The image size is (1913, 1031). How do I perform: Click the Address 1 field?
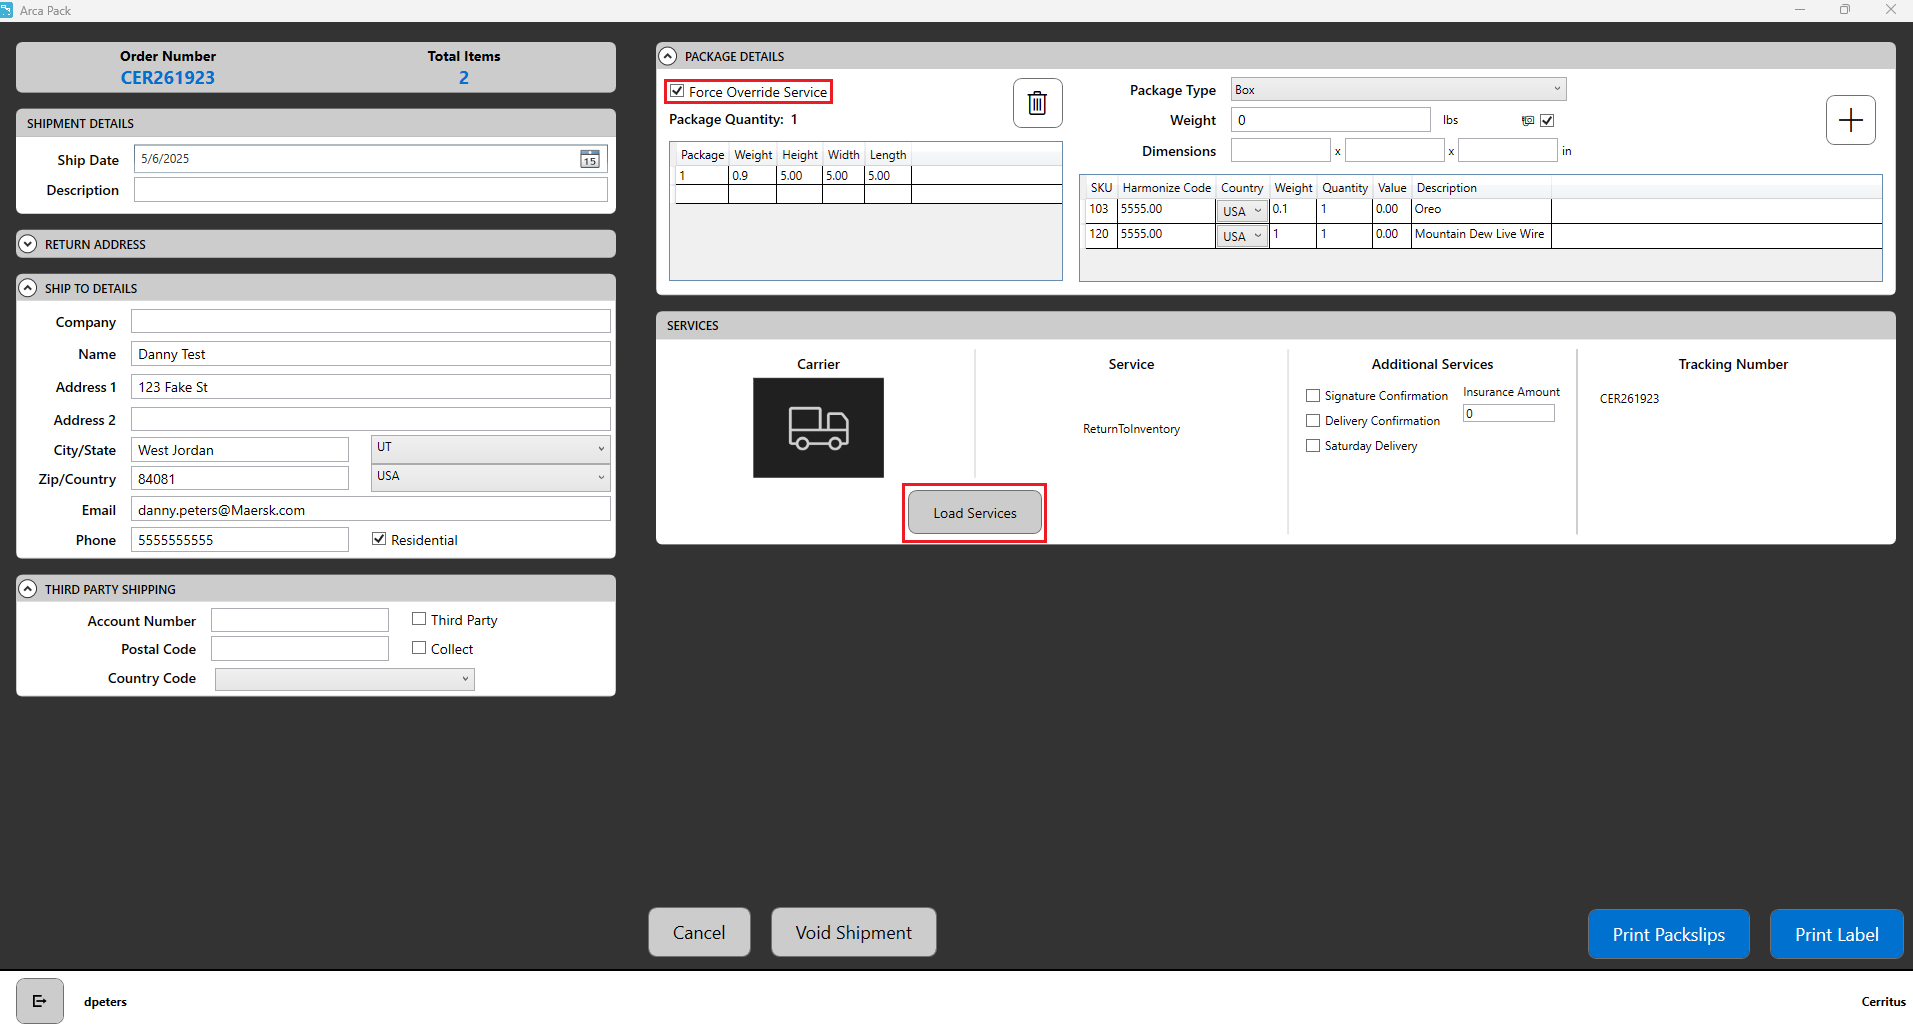point(371,387)
